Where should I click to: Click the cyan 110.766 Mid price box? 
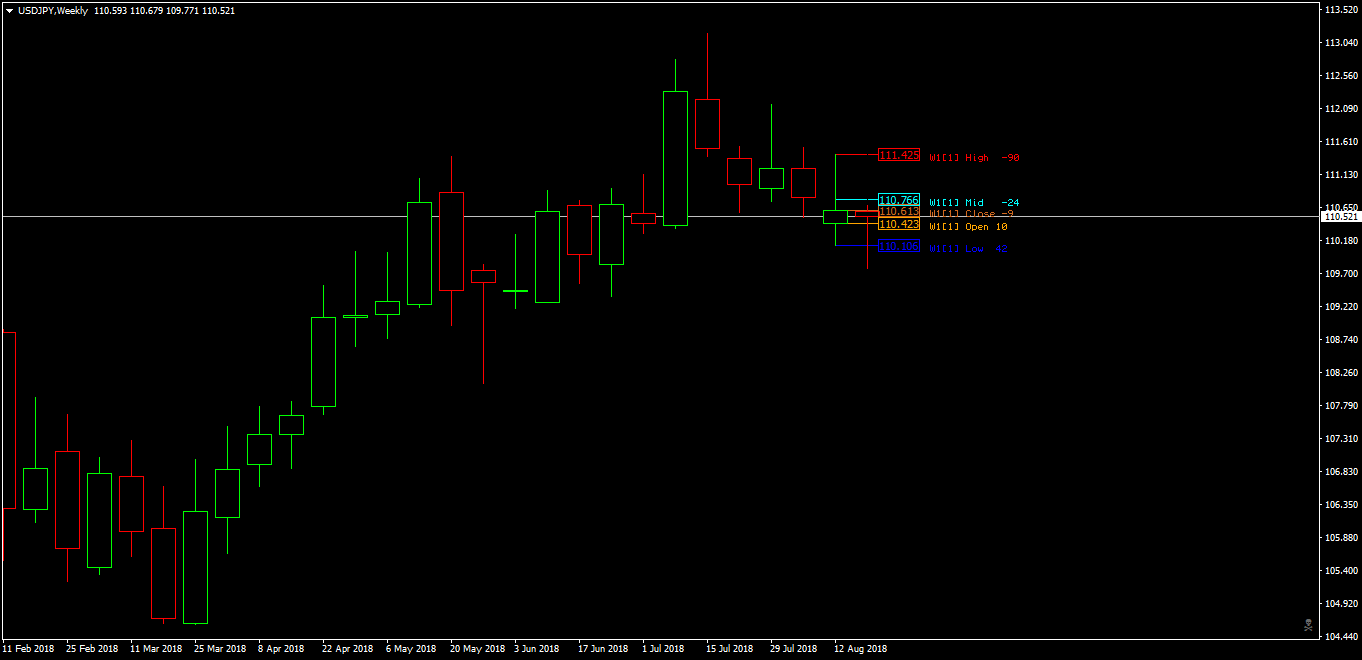point(898,200)
